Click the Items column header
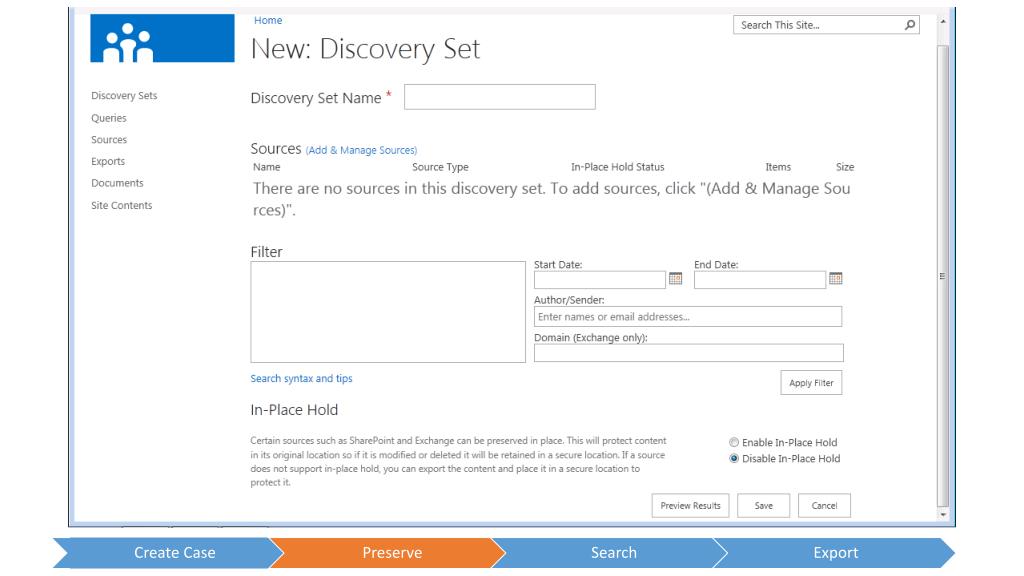 pos(778,167)
